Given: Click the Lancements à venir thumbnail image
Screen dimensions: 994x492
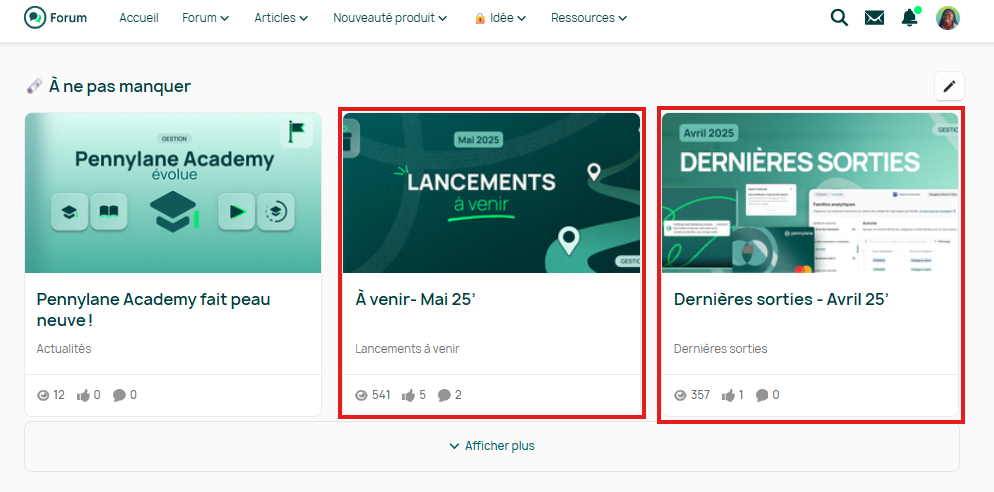Looking at the screenshot, I should point(491,192).
